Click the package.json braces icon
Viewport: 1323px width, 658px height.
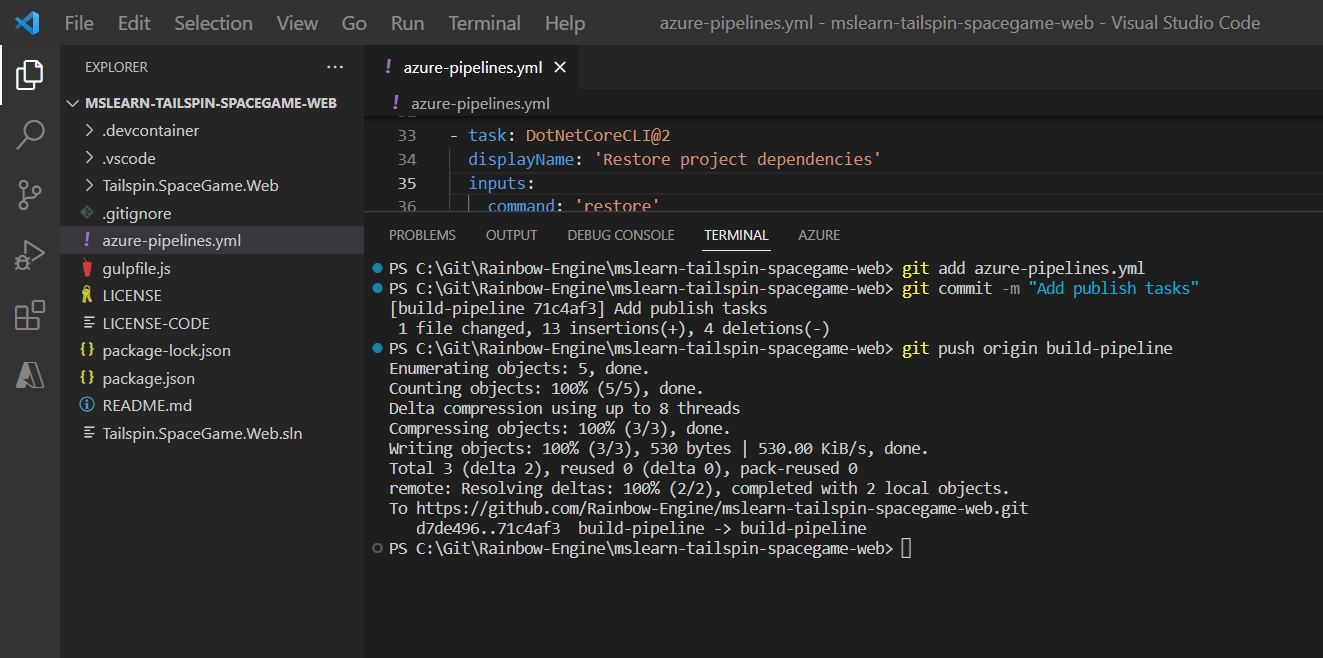87,379
